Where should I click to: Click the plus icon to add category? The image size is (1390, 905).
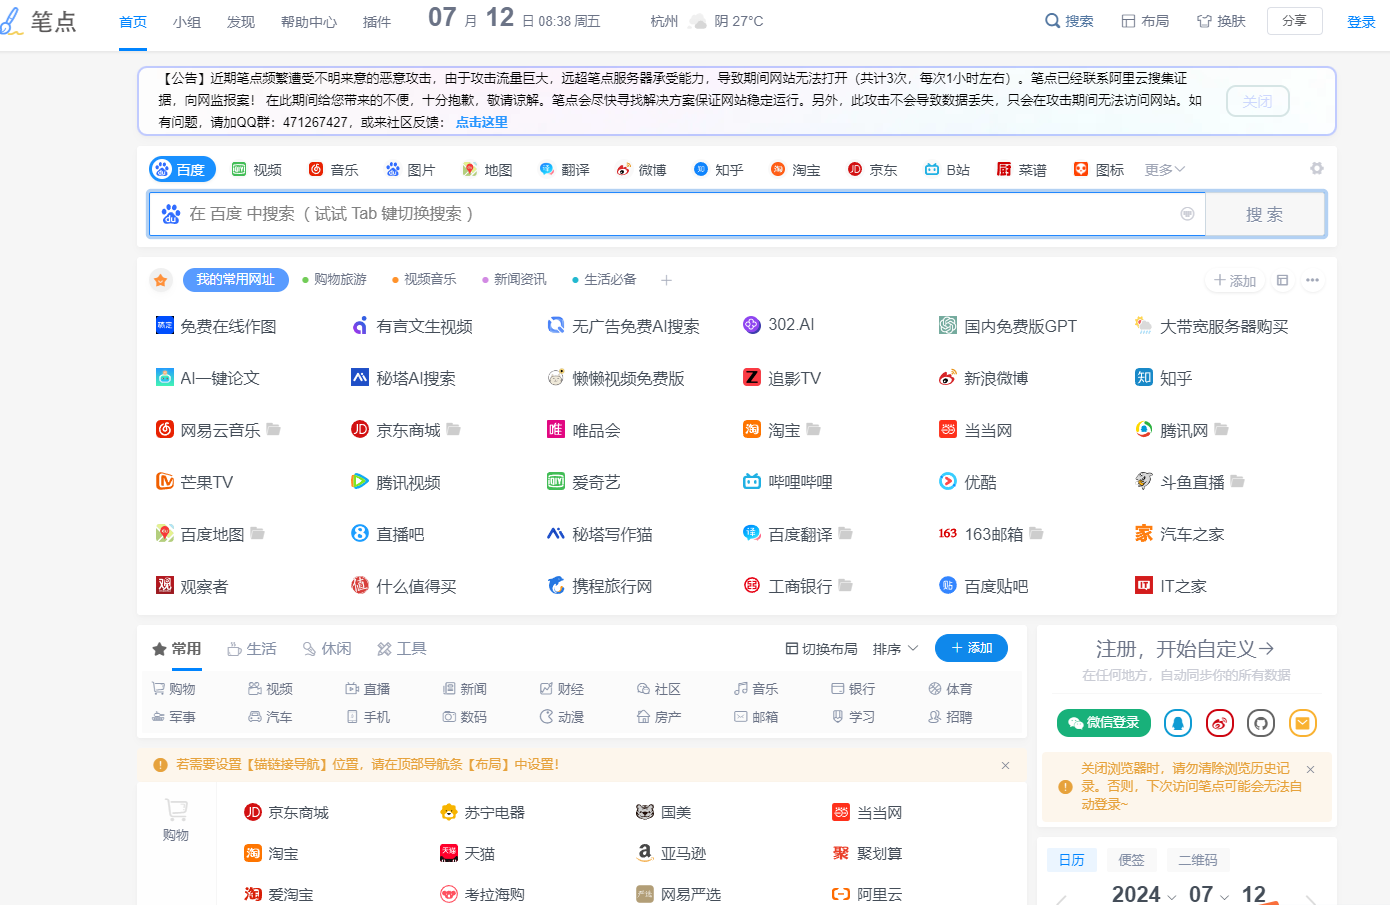pos(666,280)
